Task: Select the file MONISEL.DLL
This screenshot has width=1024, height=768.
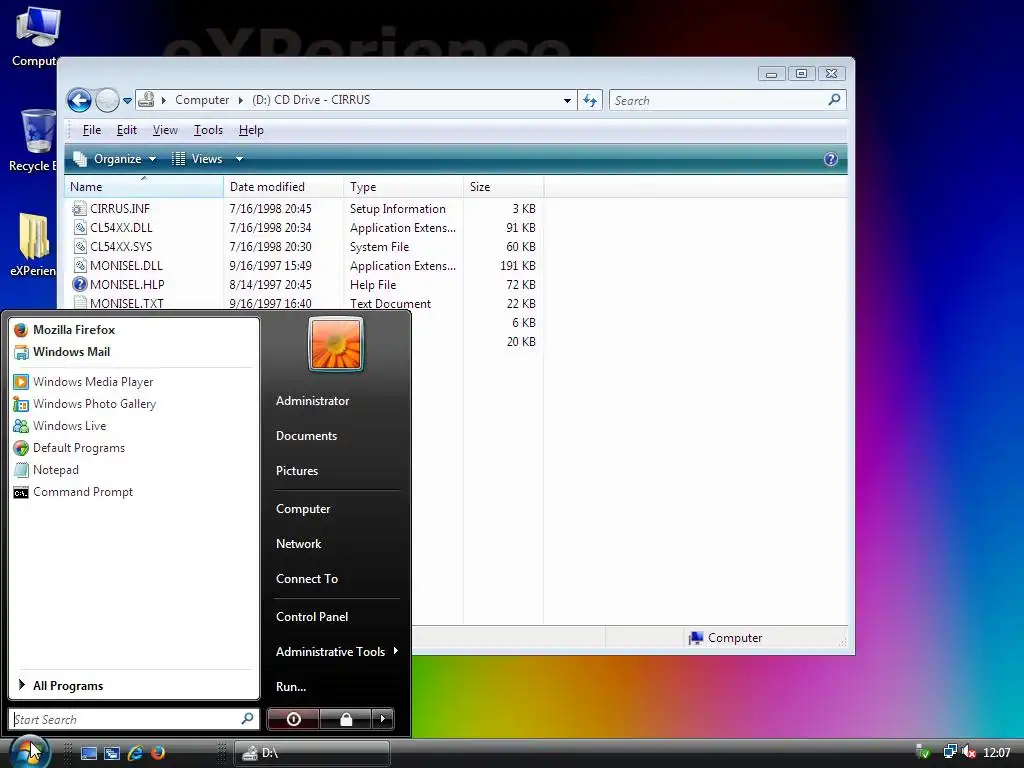Action: click(126, 266)
